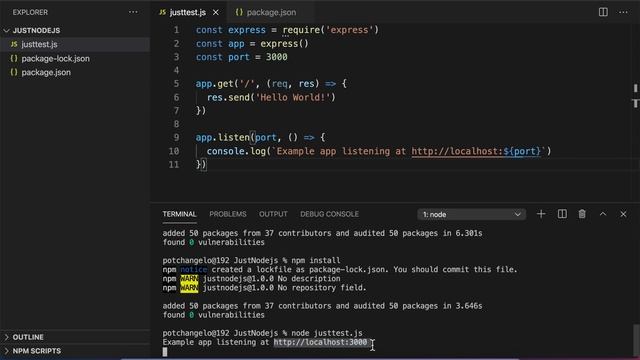The image size is (640, 360).
Task: Open editor more actions ellipsis menu
Action: click(623, 12)
